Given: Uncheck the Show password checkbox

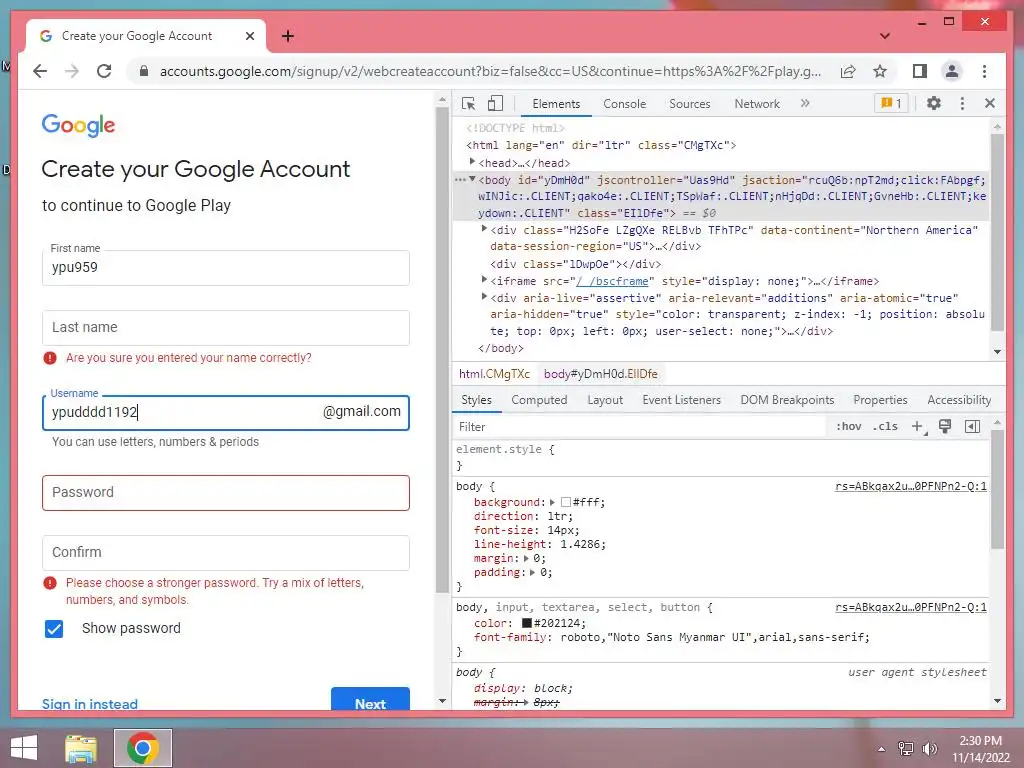Looking at the screenshot, I should [54, 629].
